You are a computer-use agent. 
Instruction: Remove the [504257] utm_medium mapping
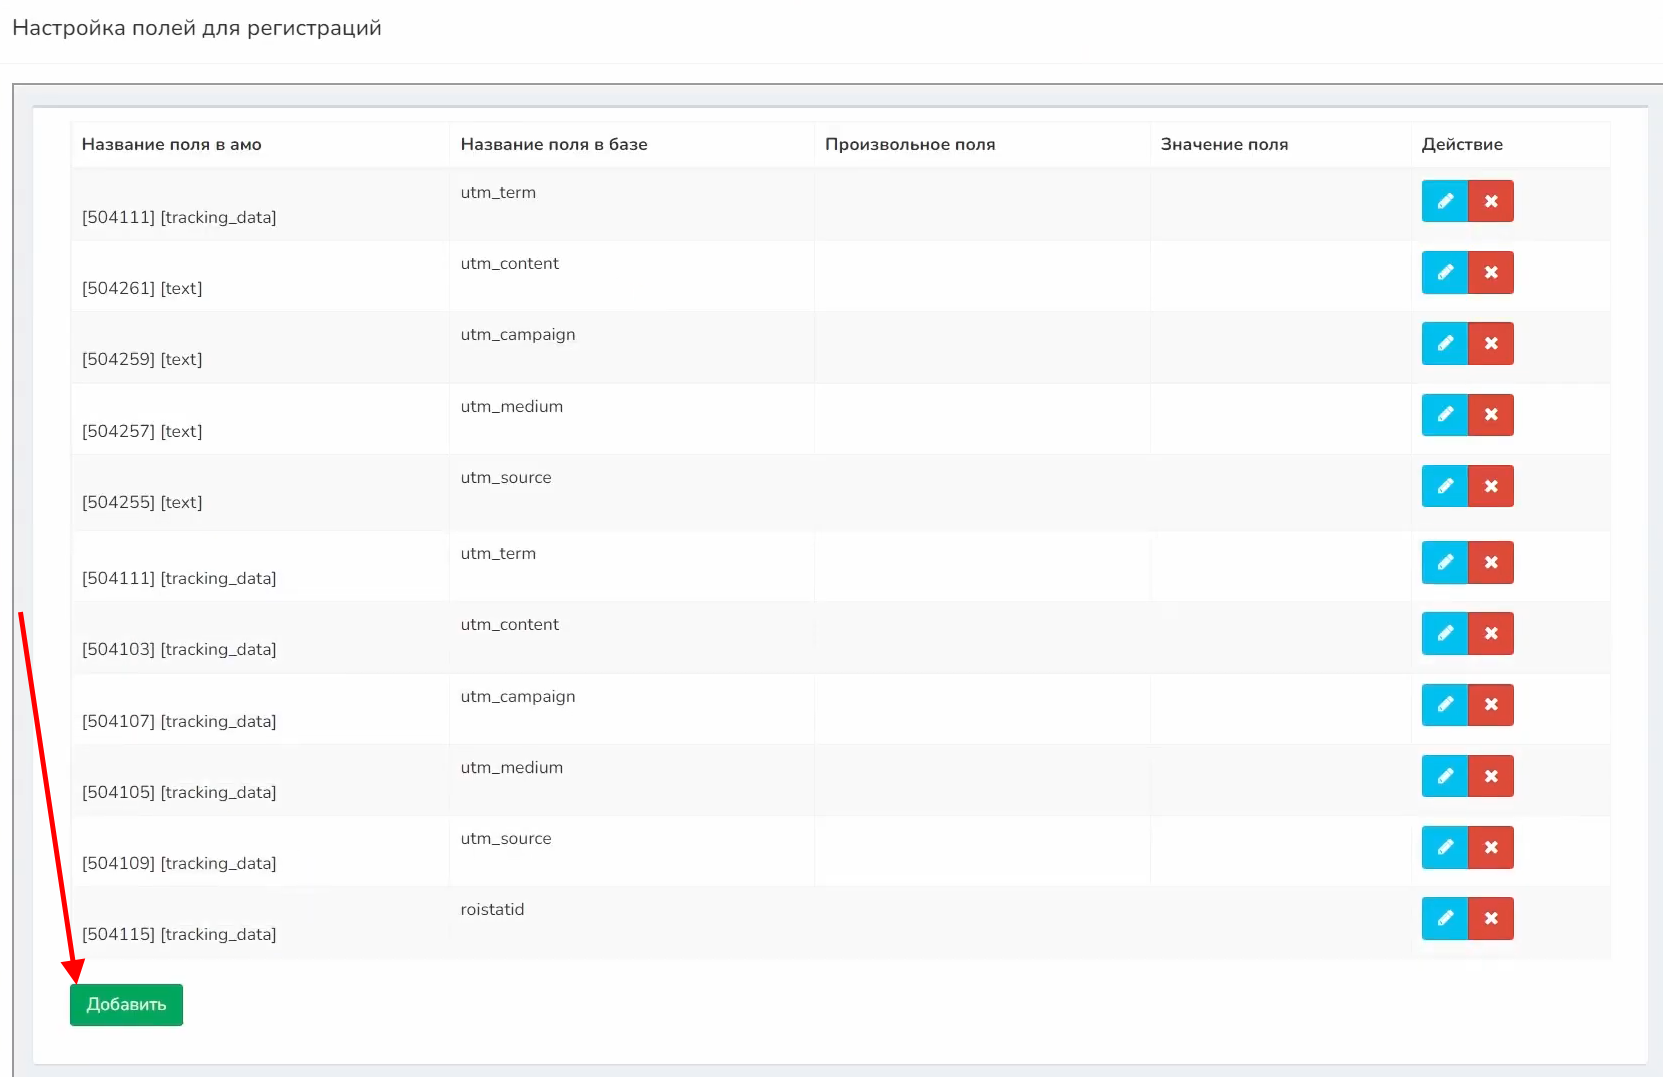[1490, 415]
